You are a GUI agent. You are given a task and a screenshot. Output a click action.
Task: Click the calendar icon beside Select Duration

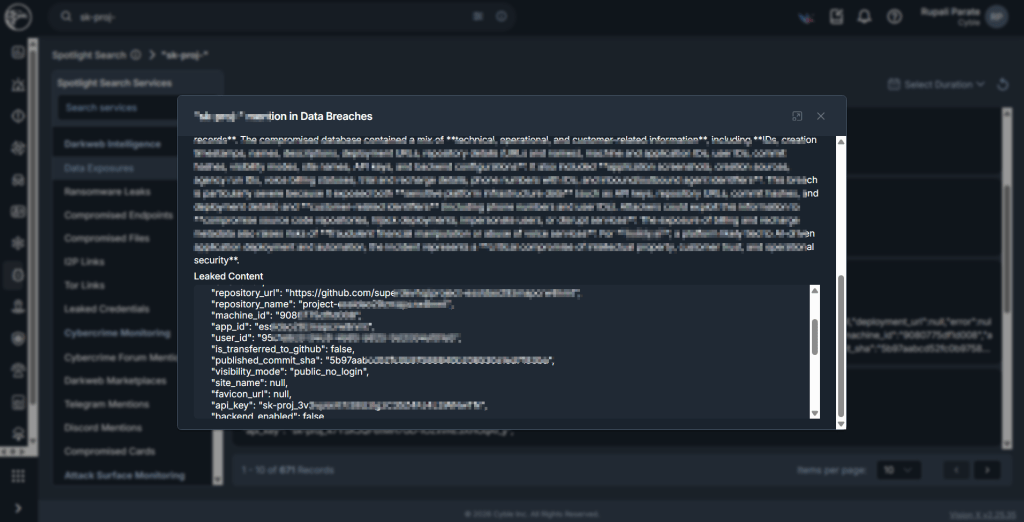[x=893, y=84]
